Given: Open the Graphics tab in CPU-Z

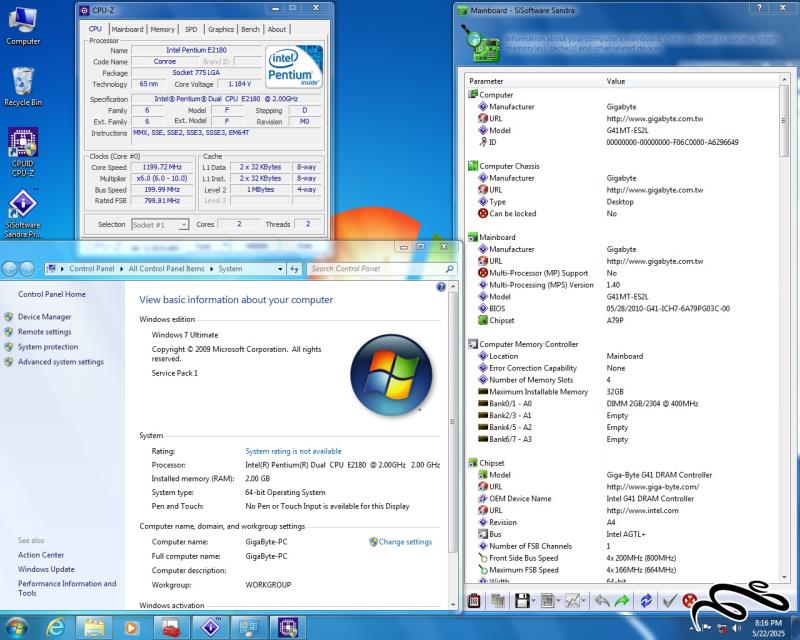Looking at the screenshot, I should [221, 30].
